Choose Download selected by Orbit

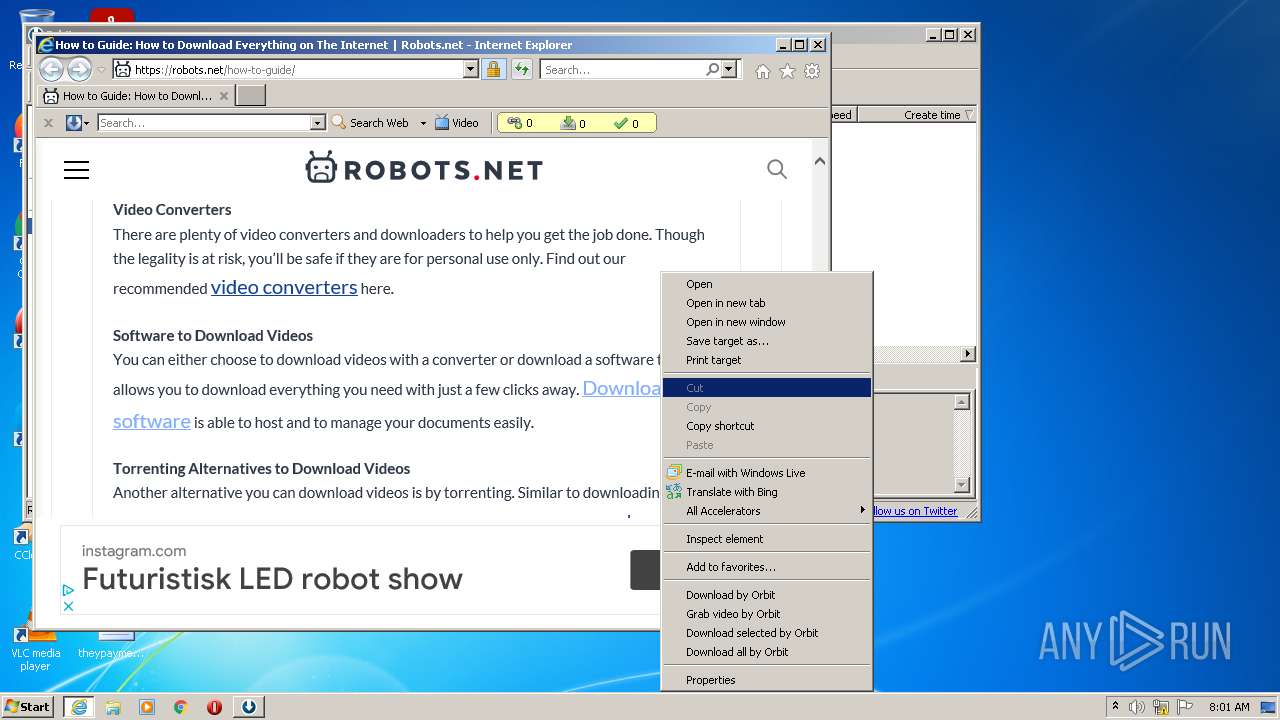pos(767,633)
